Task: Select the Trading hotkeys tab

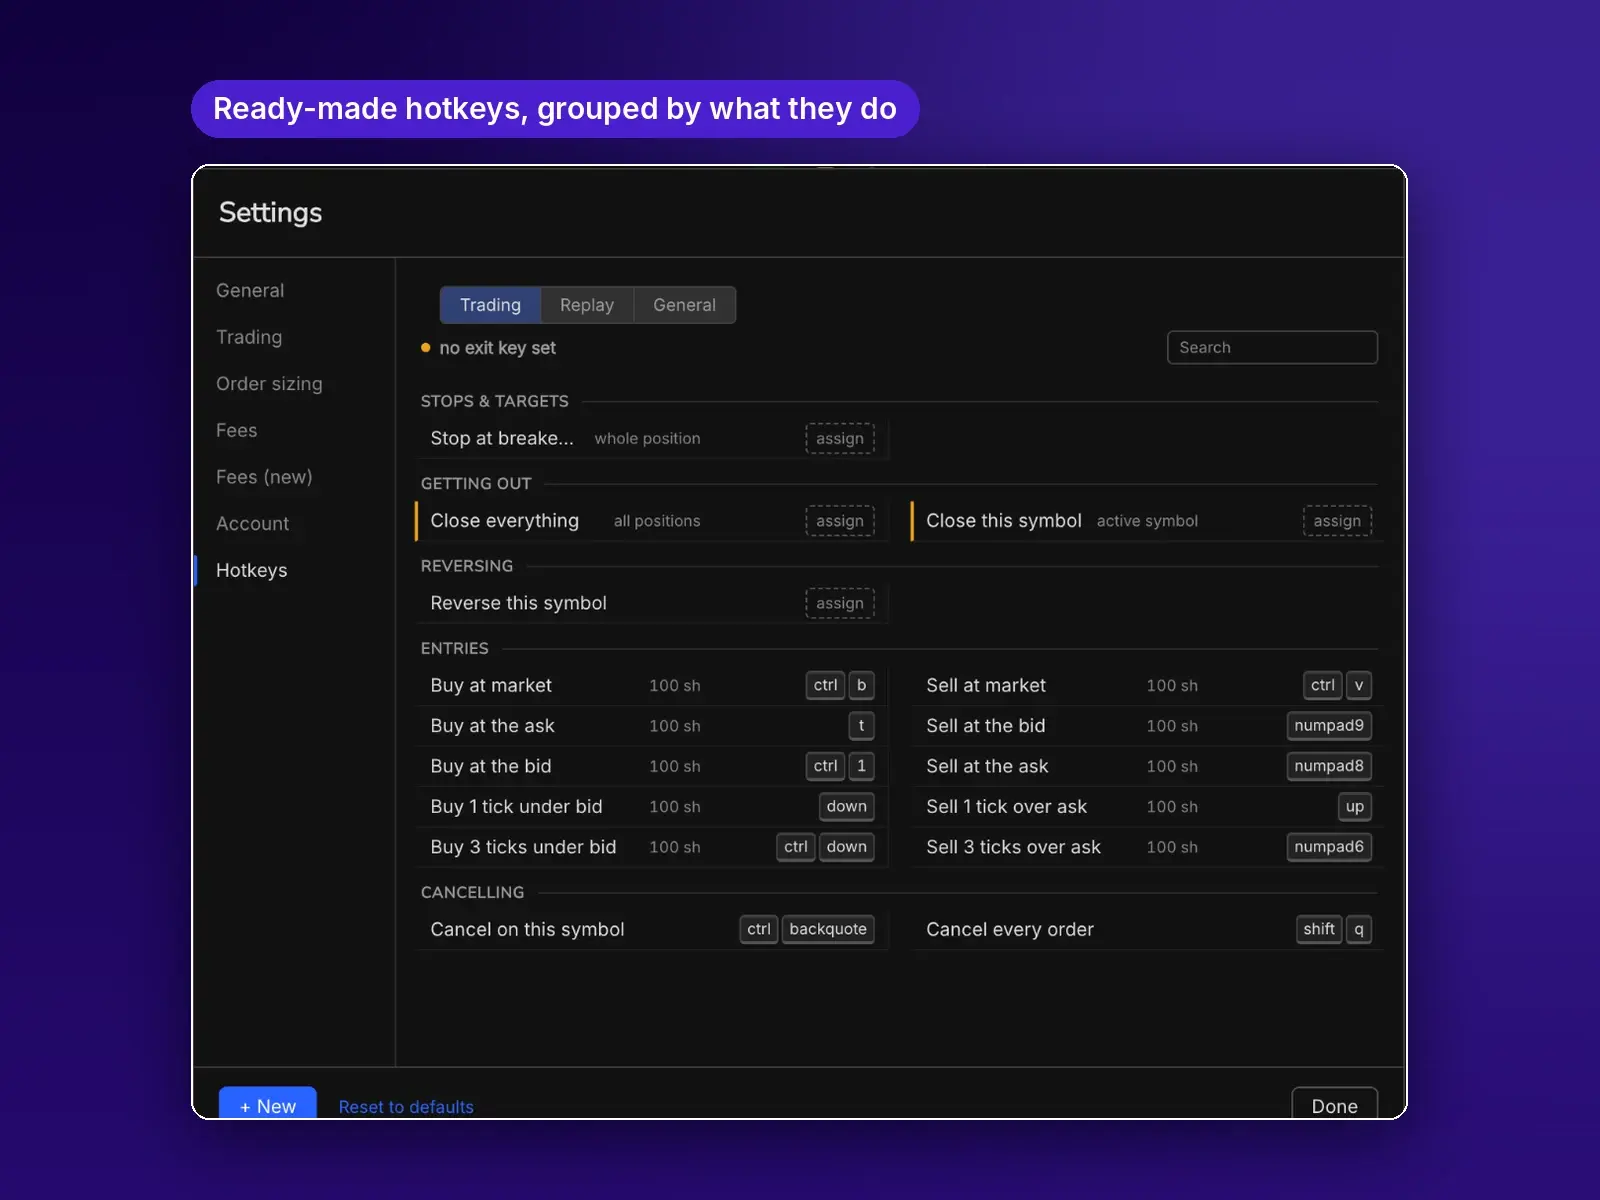Action: click(490, 305)
